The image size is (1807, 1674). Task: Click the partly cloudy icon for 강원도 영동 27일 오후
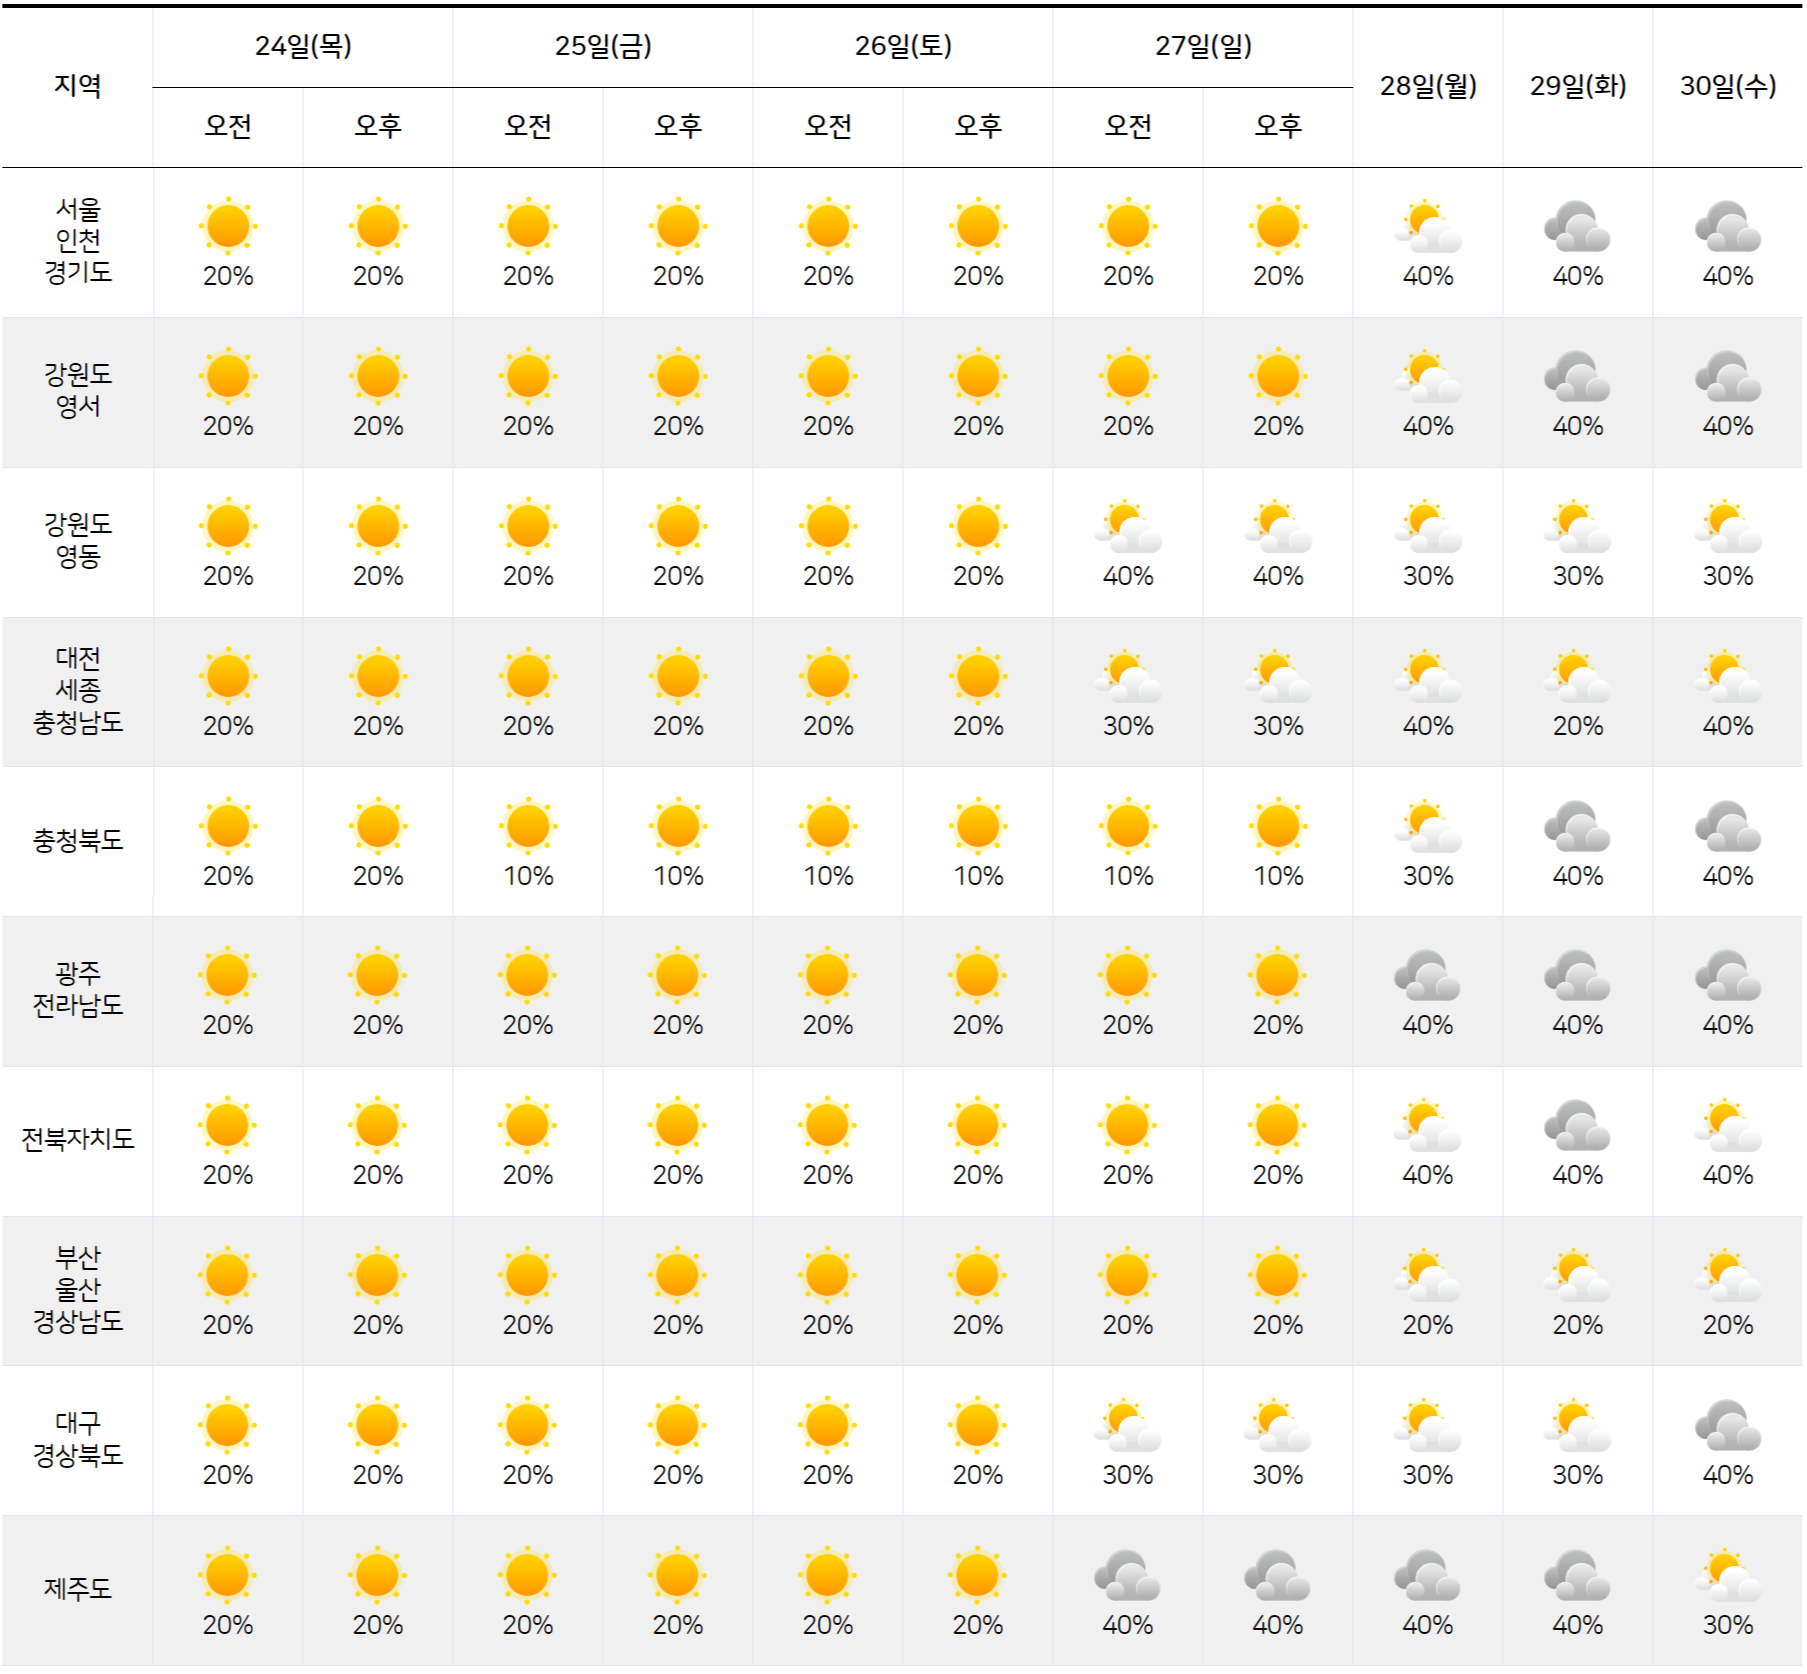tap(1278, 527)
